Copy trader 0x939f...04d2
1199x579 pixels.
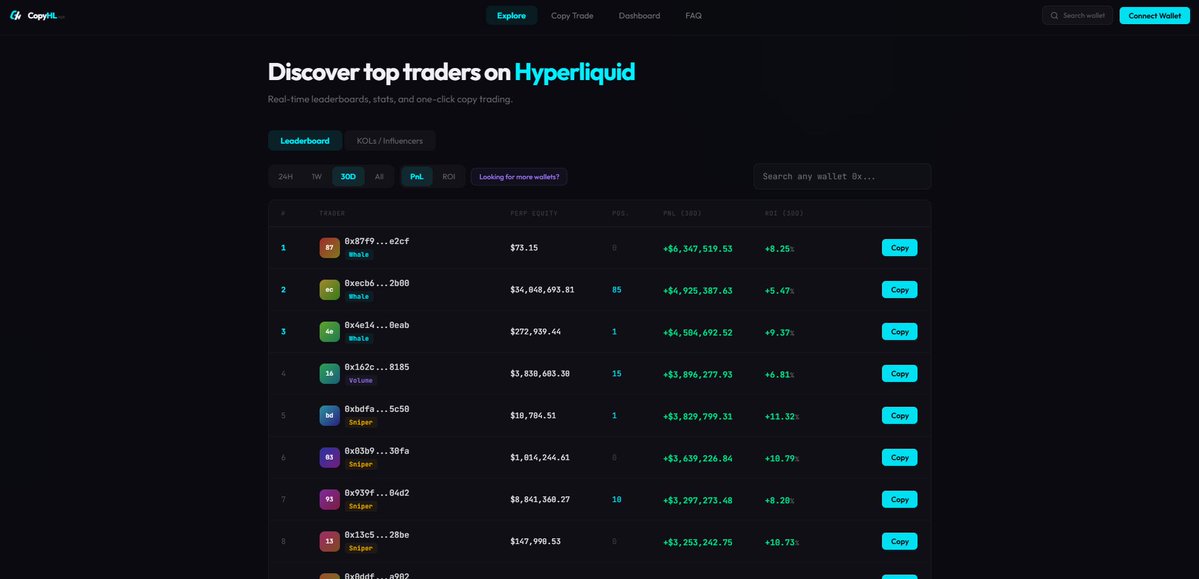899,499
